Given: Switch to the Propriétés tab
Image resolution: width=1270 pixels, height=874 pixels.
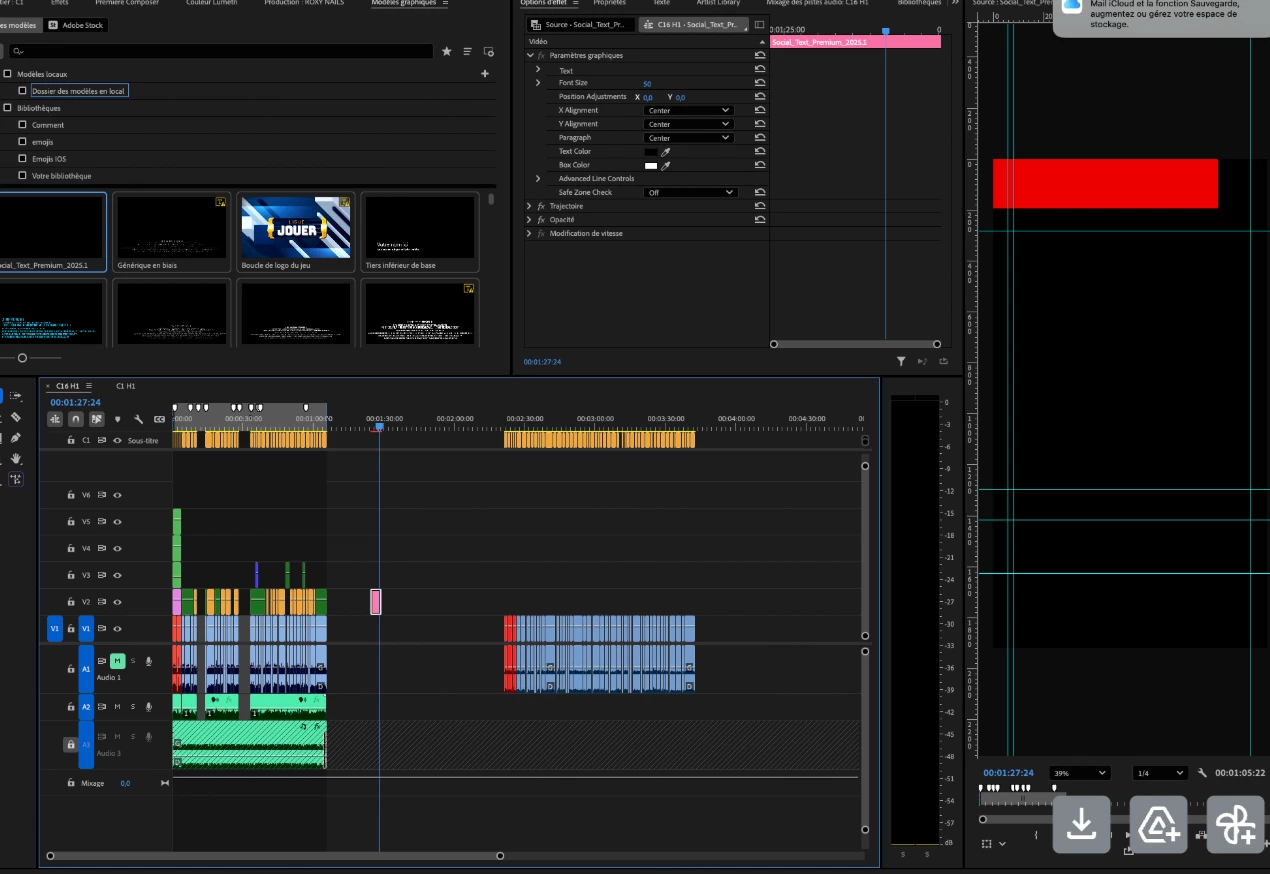Looking at the screenshot, I should click(x=610, y=3).
